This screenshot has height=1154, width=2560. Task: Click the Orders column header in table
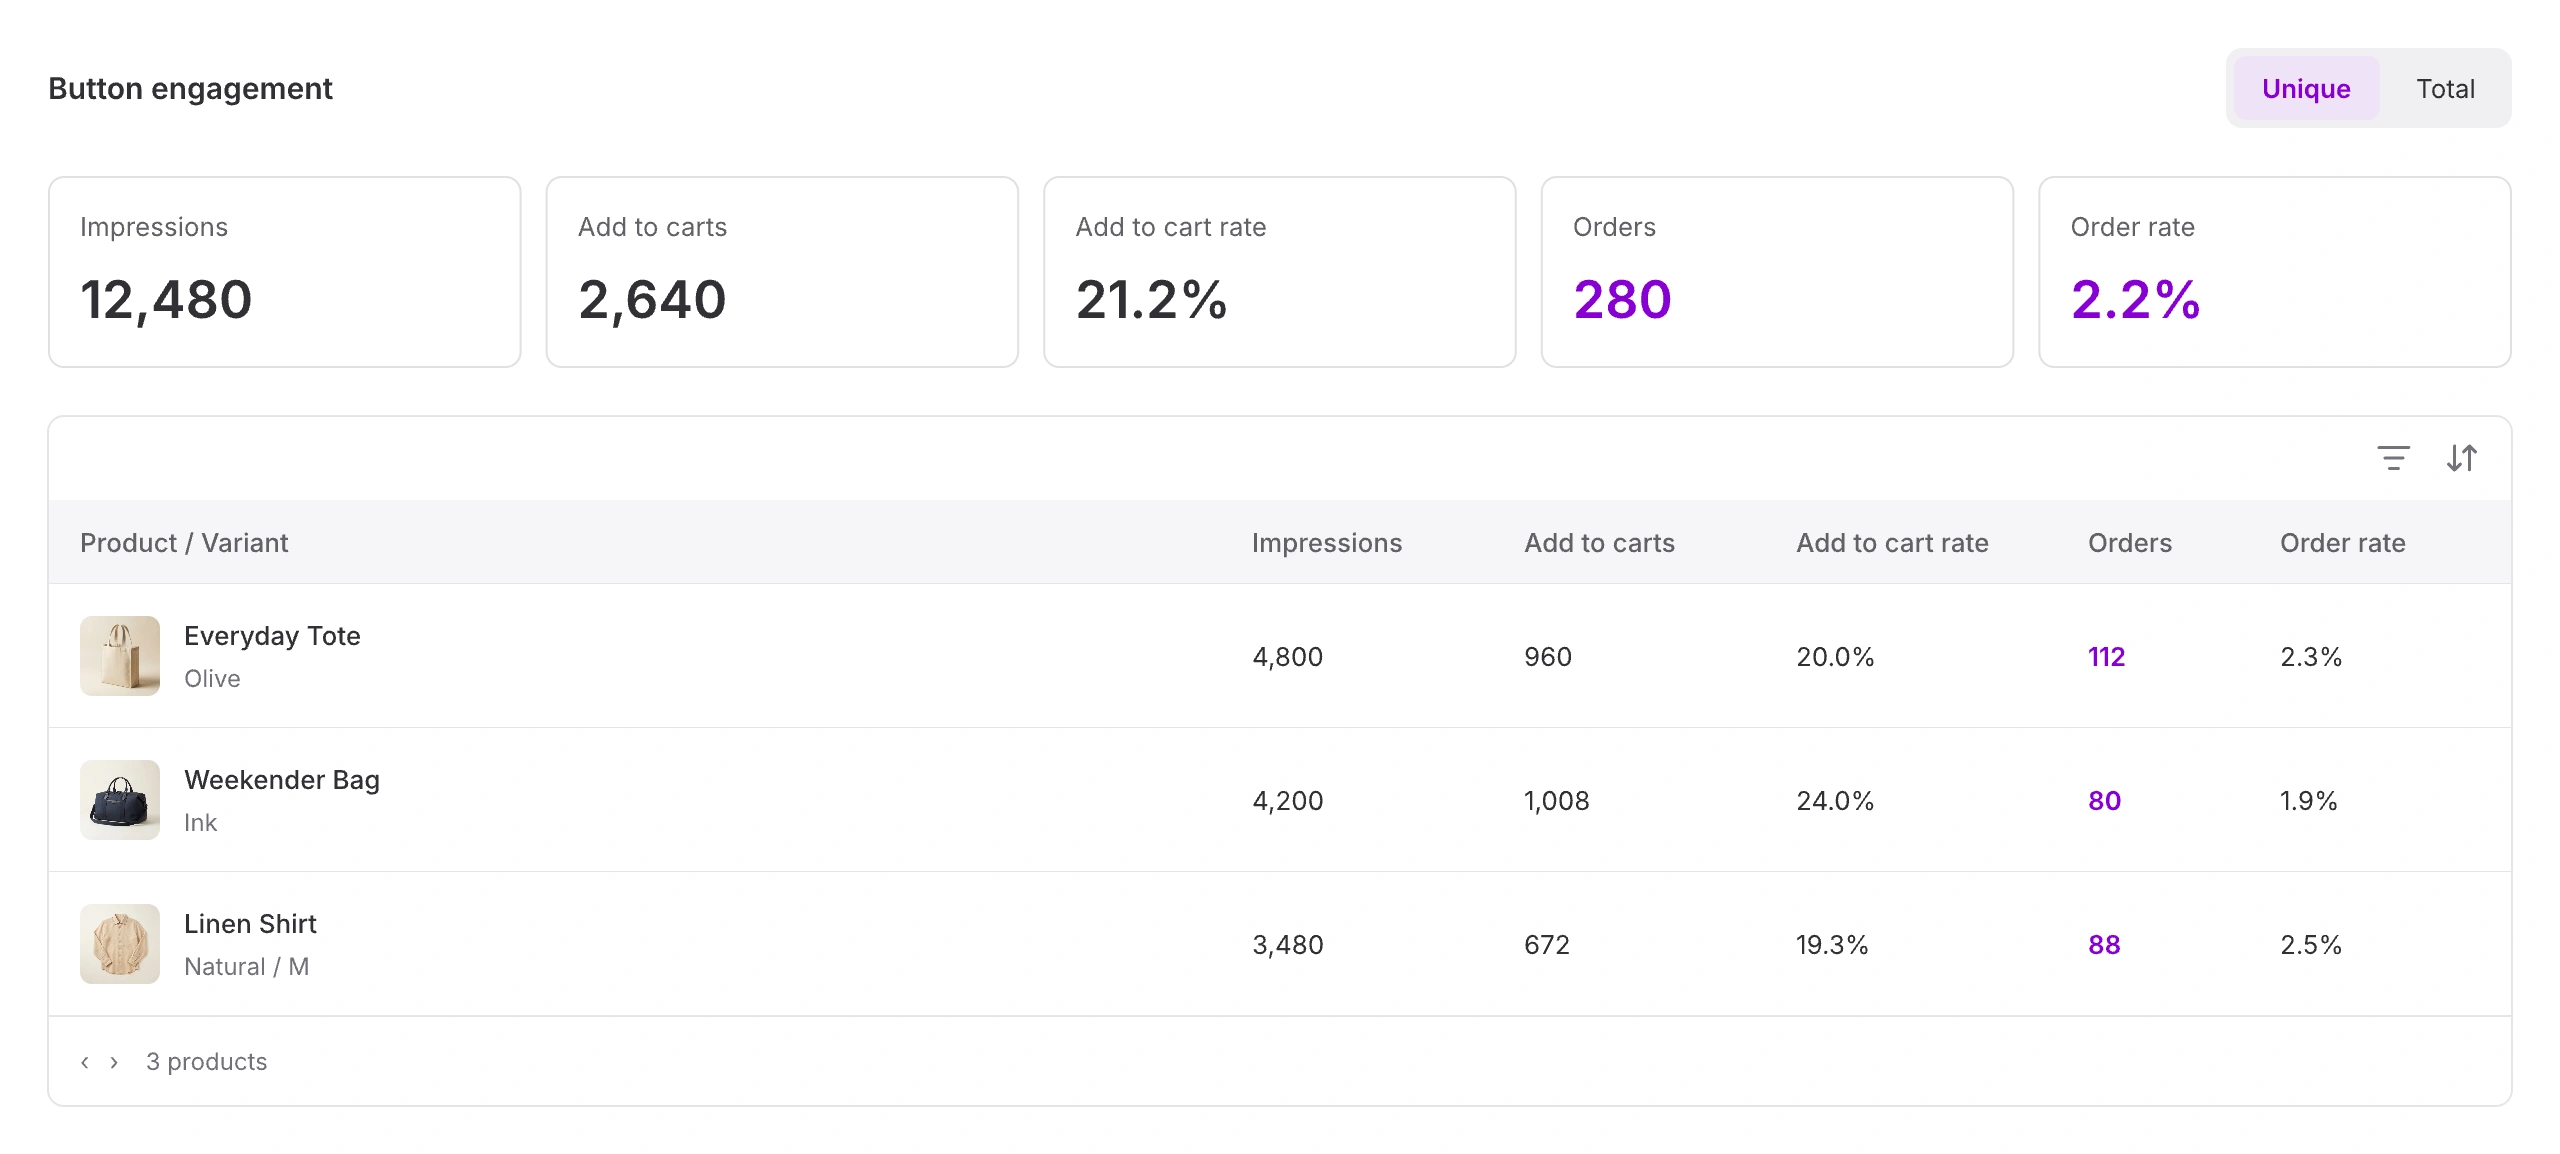click(2130, 543)
